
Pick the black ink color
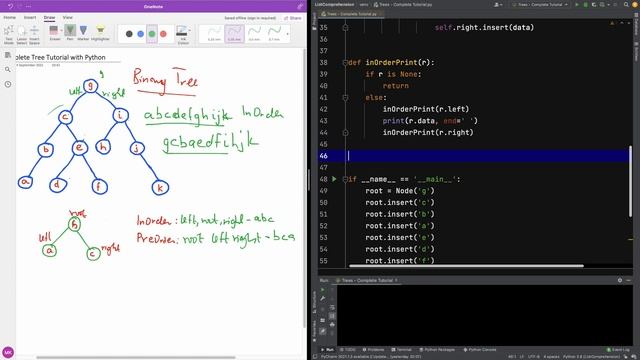[x=129, y=34]
